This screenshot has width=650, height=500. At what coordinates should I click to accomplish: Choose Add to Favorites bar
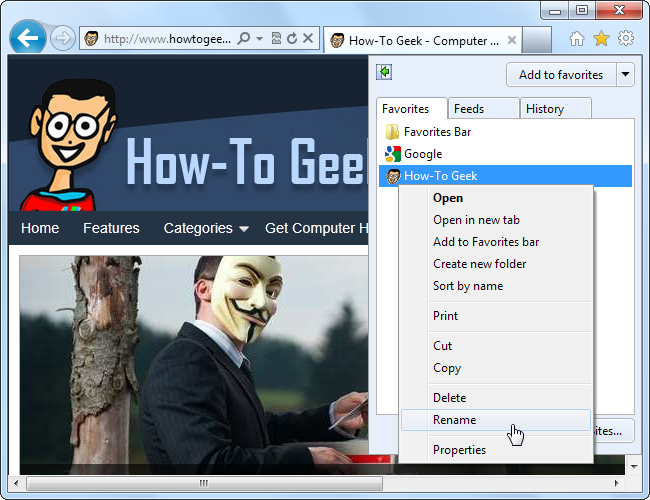coord(497,242)
